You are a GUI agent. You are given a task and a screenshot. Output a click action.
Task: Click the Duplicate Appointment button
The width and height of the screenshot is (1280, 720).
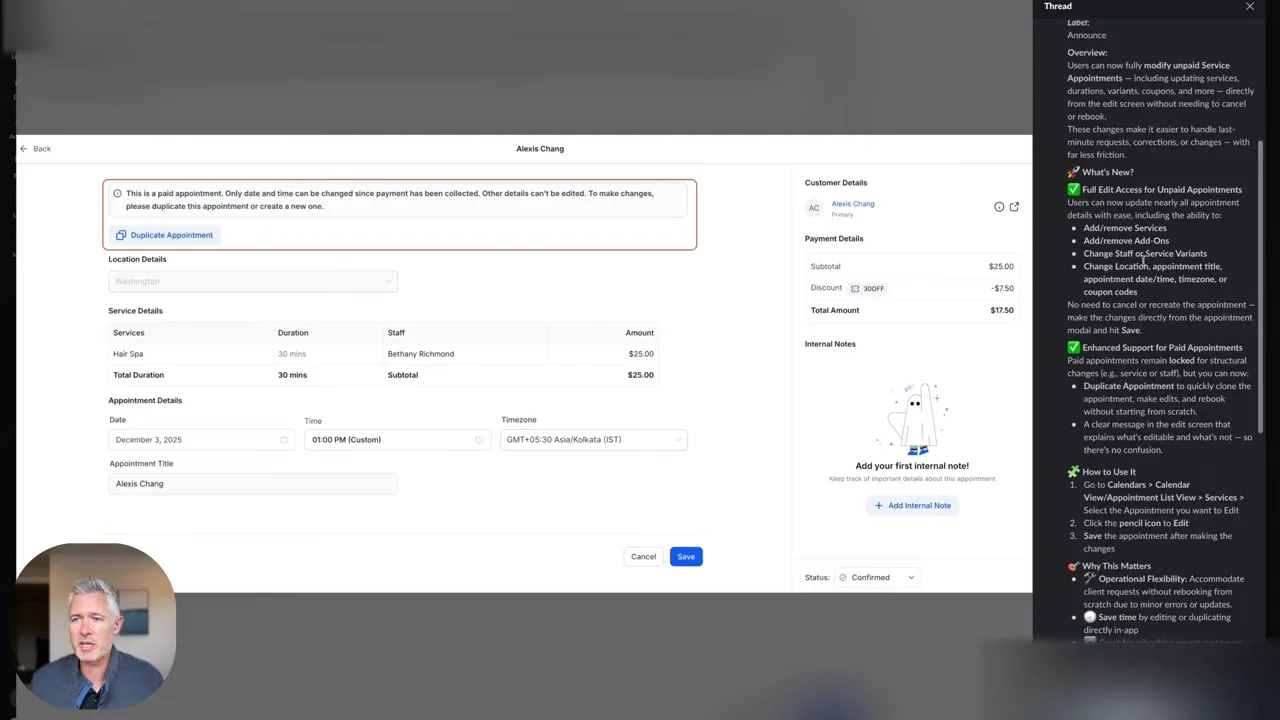[164, 235]
